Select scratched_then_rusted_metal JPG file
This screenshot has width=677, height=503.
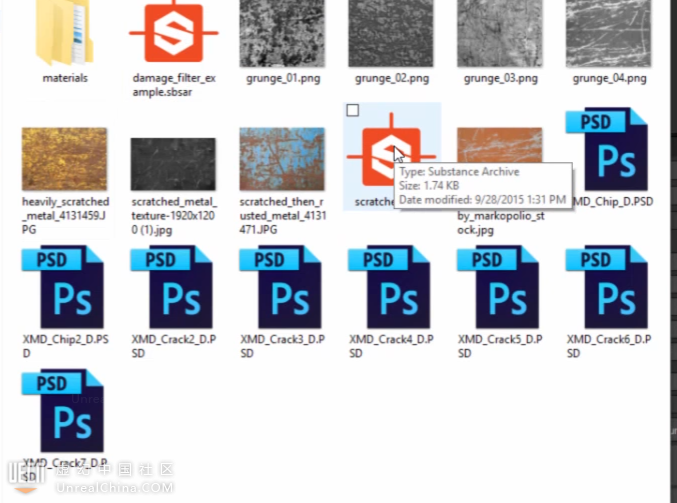click(282, 159)
